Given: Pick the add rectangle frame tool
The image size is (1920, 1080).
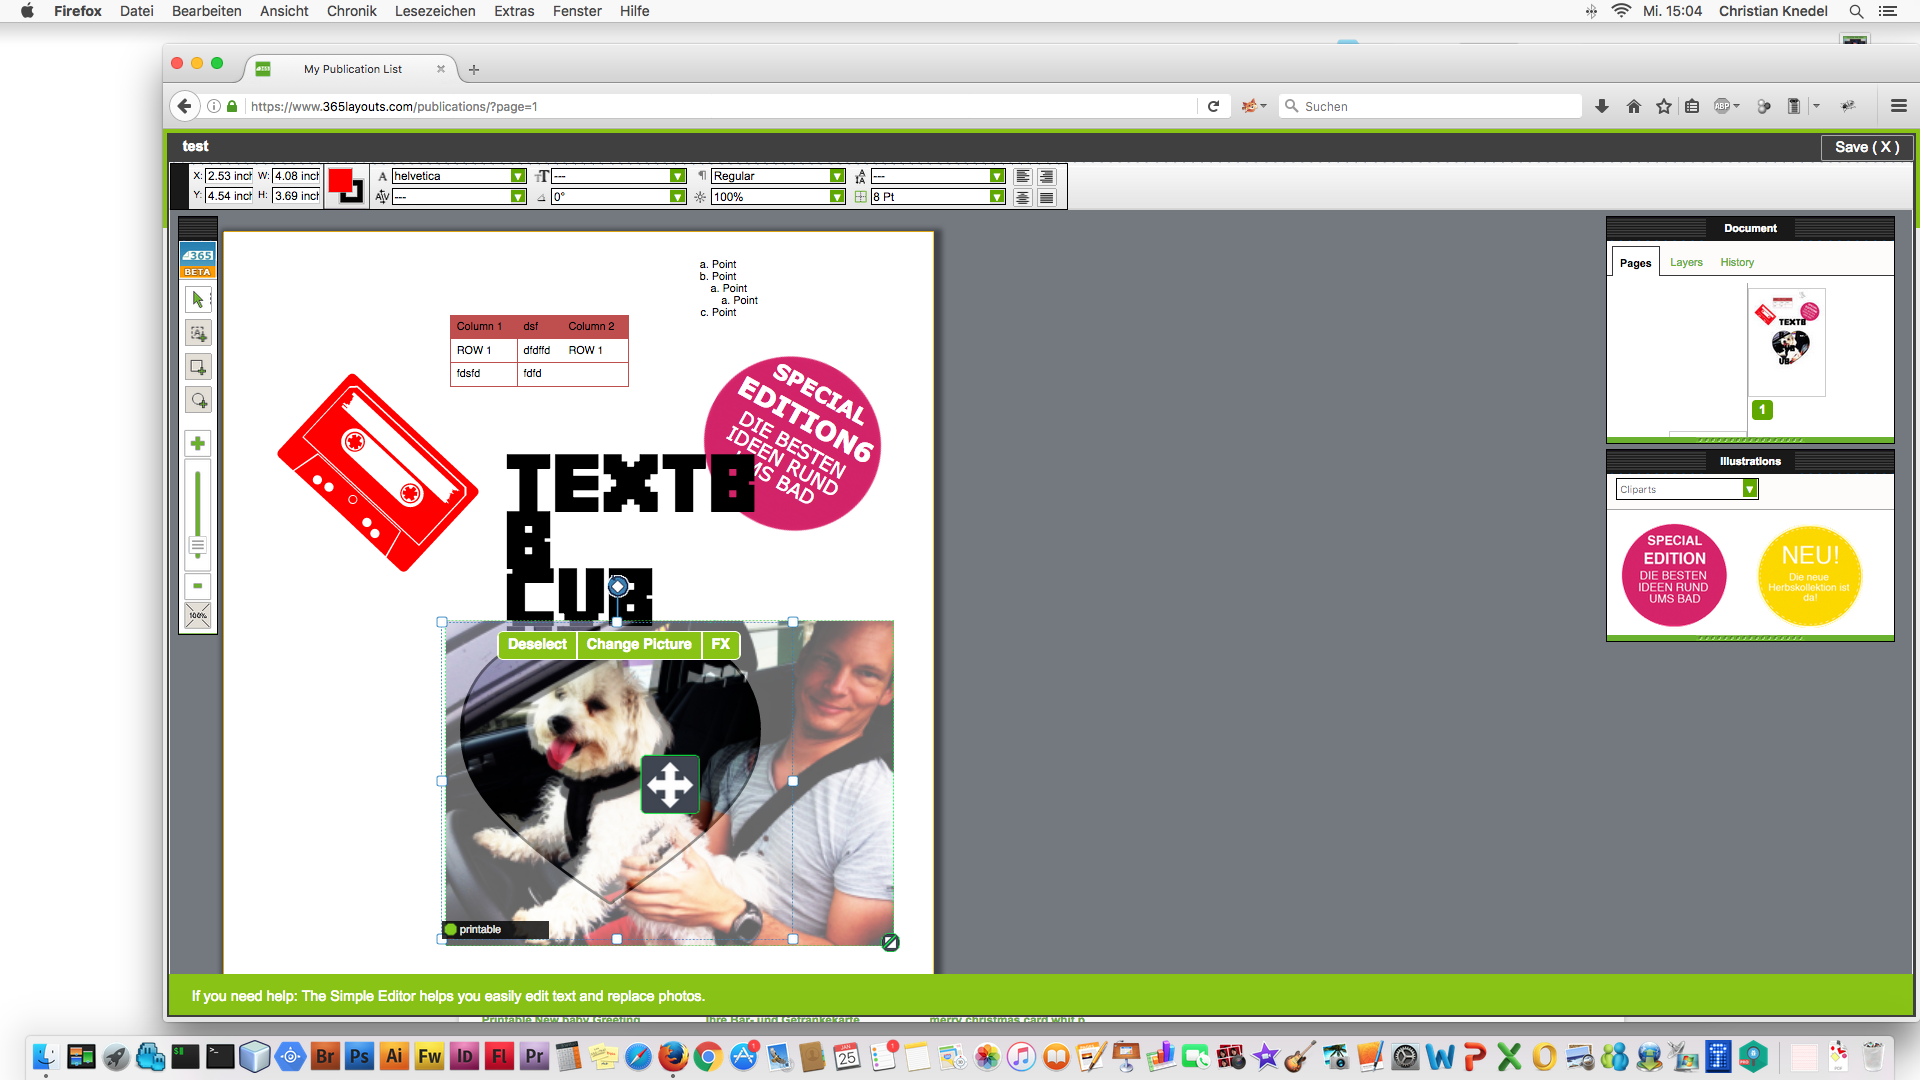Looking at the screenshot, I should (x=197, y=366).
